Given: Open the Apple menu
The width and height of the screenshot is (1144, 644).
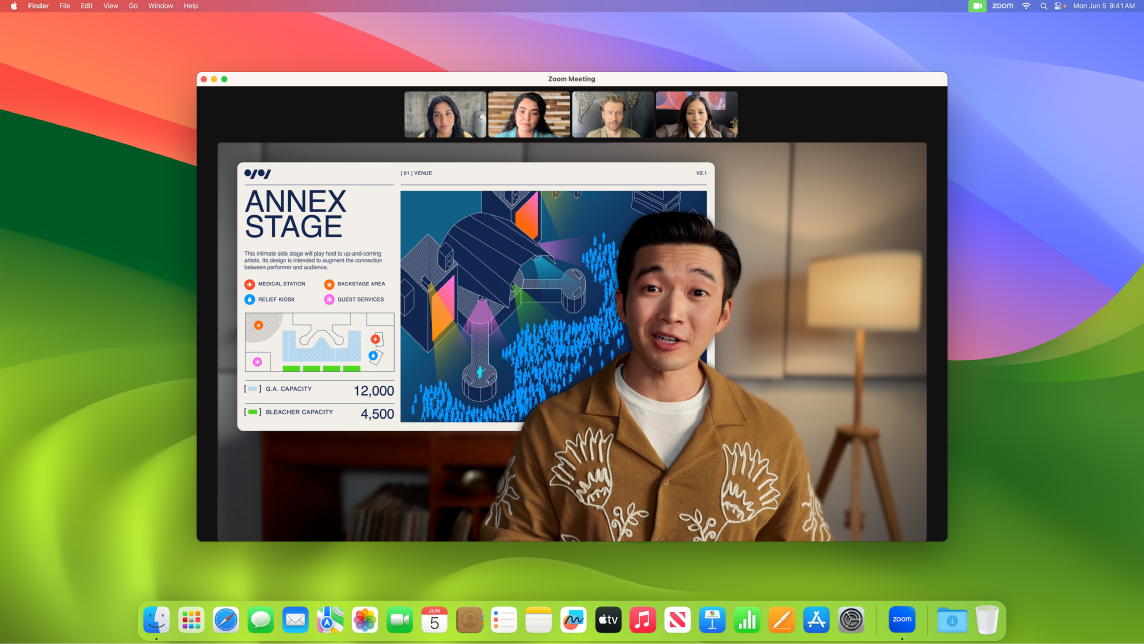Looking at the screenshot, I should [x=14, y=6].
